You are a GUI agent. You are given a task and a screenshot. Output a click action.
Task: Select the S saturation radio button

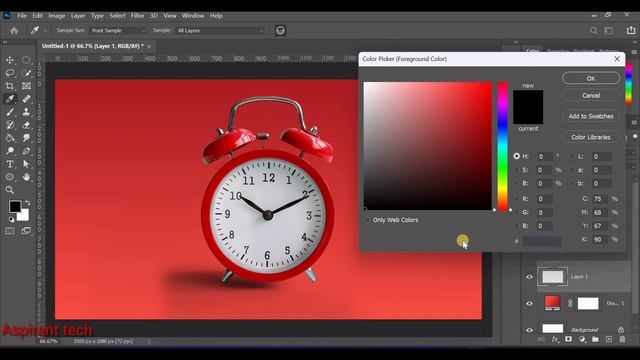click(x=517, y=170)
